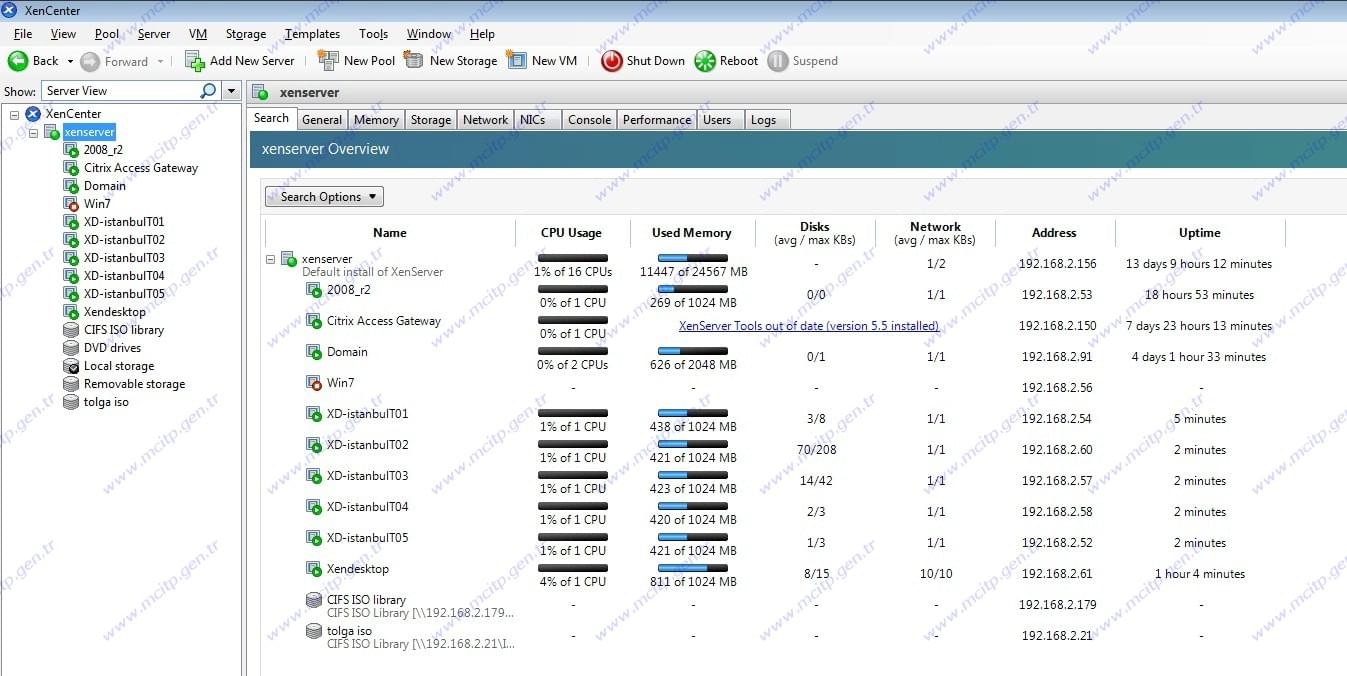Image resolution: width=1347 pixels, height=676 pixels.
Task: Select XD-istanbulT05 in the tree
Action: coord(124,294)
